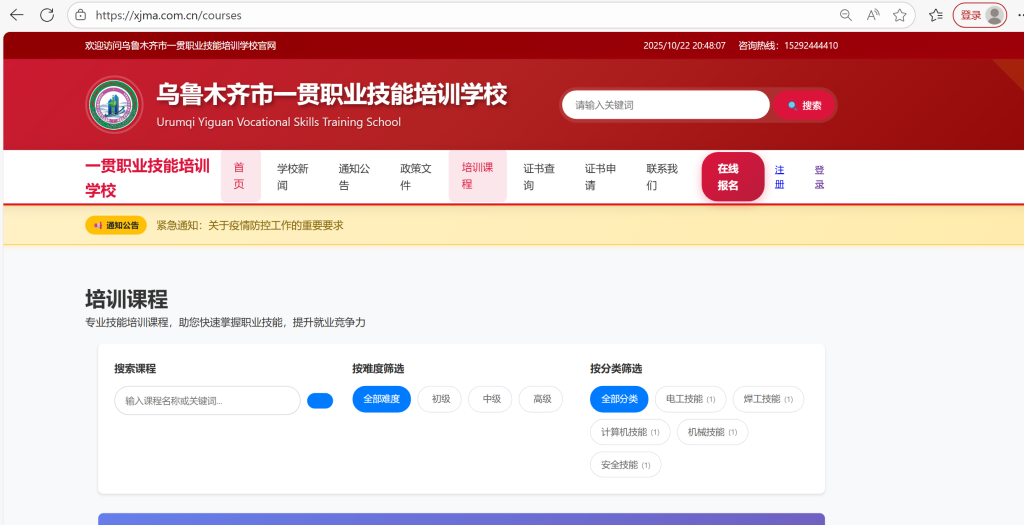Select the 中级 difficulty filter
Screen dimensions: 1024x525
[x=491, y=399]
